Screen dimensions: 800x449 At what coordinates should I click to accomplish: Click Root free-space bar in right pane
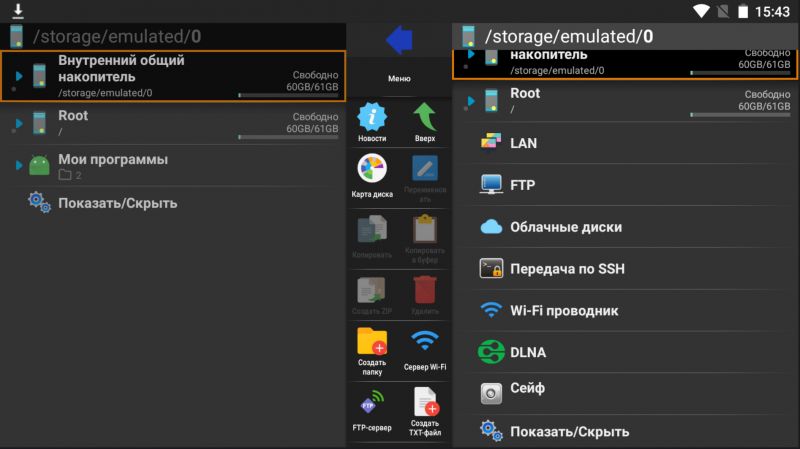pos(740,115)
